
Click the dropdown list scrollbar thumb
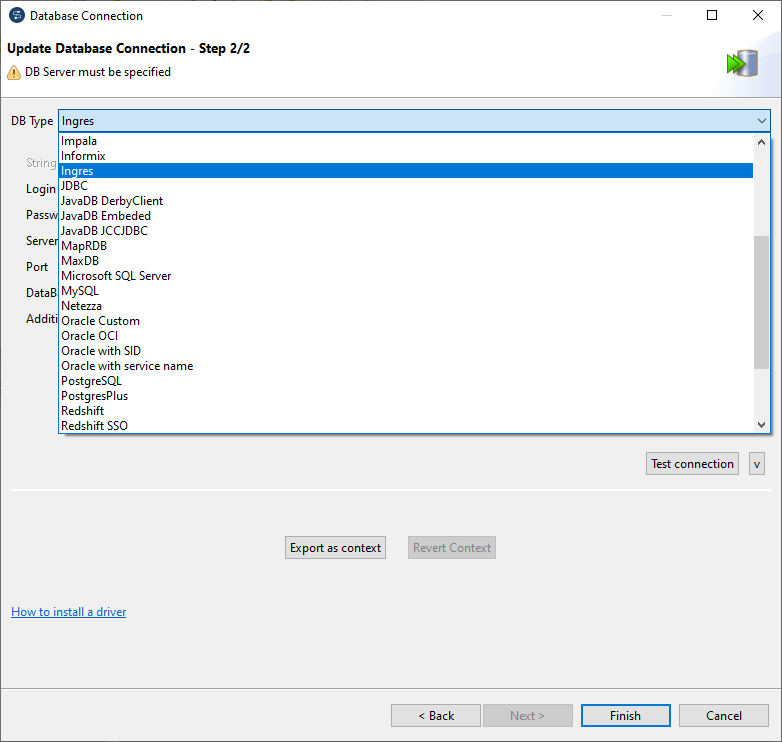(x=761, y=302)
